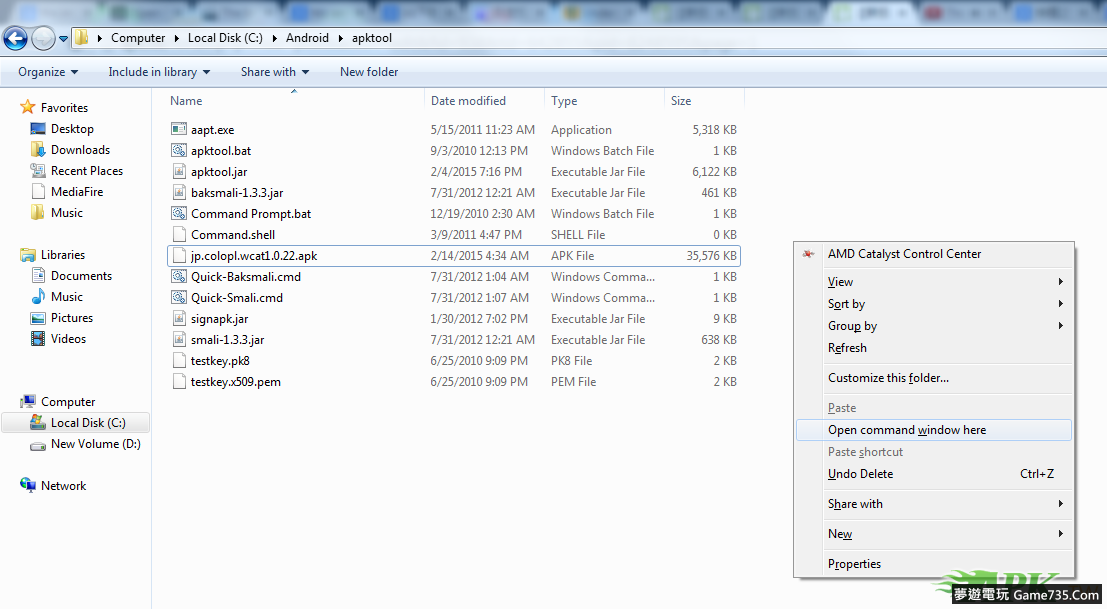This screenshot has width=1107, height=609.
Task: Click Refresh in the context menu
Action: [x=847, y=348]
